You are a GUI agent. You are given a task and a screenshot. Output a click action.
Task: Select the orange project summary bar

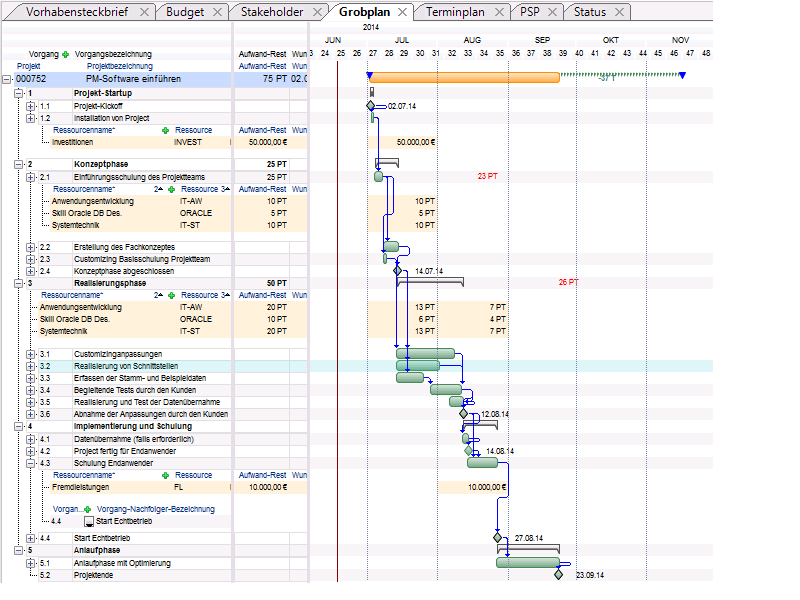pos(464,78)
